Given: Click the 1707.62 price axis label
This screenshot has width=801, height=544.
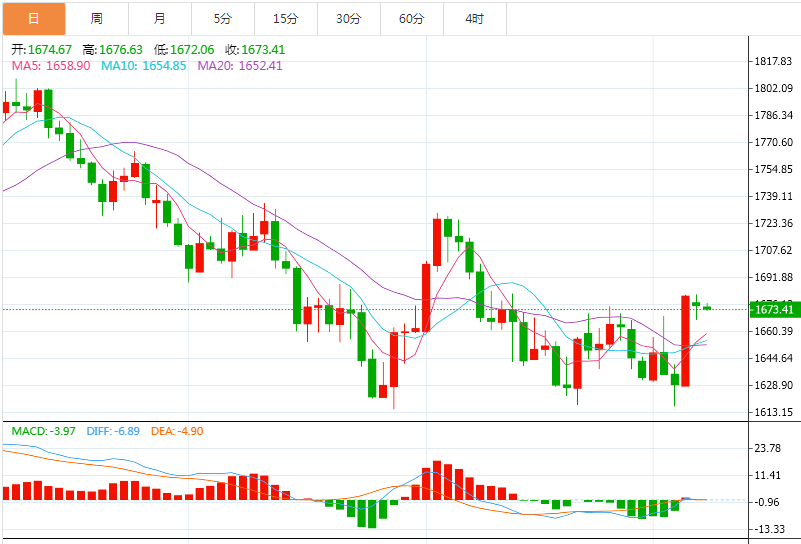Looking at the screenshot, I should (x=773, y=250).
